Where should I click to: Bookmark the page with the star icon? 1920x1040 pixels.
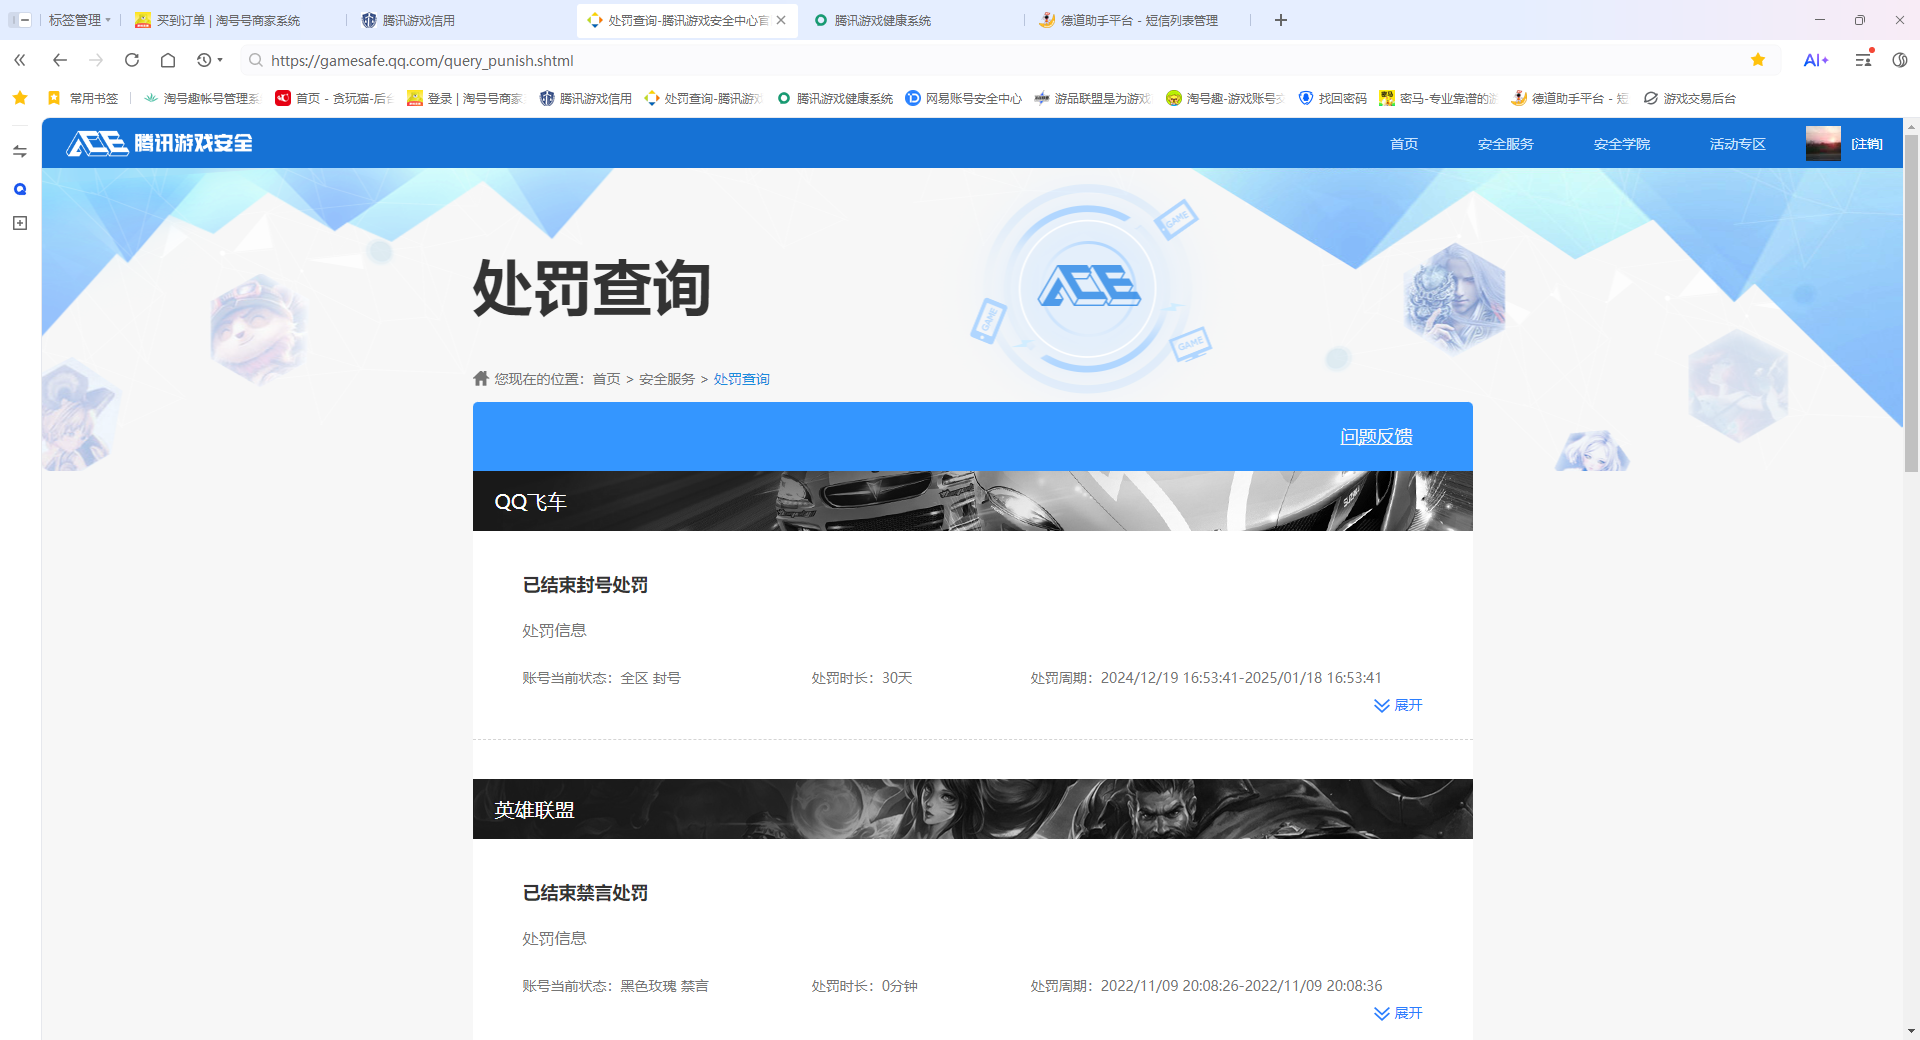pyautogui.click(x=1757, y=60)
